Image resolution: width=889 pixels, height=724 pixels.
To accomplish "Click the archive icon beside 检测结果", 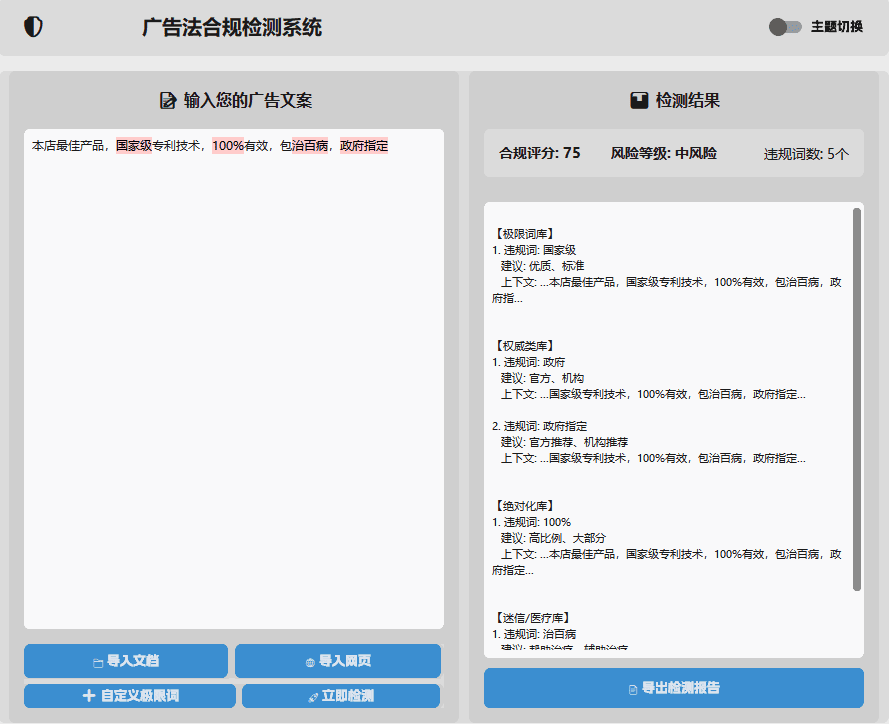I will click(x=639, y=100).
